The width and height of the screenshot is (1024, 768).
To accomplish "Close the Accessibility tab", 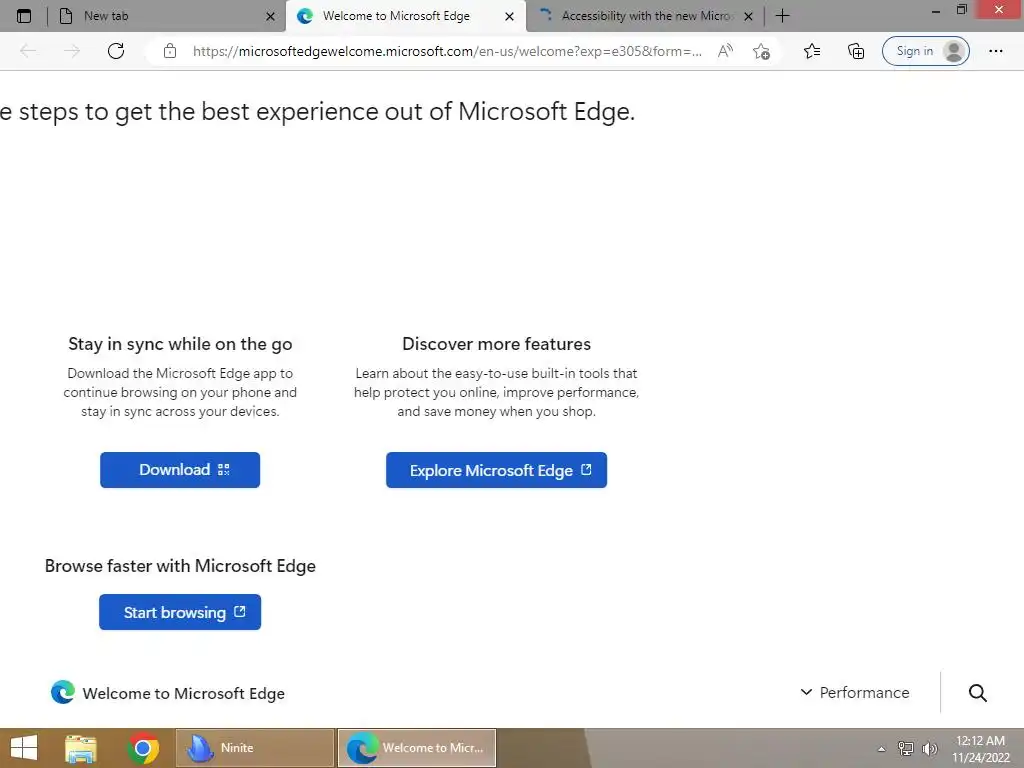I will 748,16.
